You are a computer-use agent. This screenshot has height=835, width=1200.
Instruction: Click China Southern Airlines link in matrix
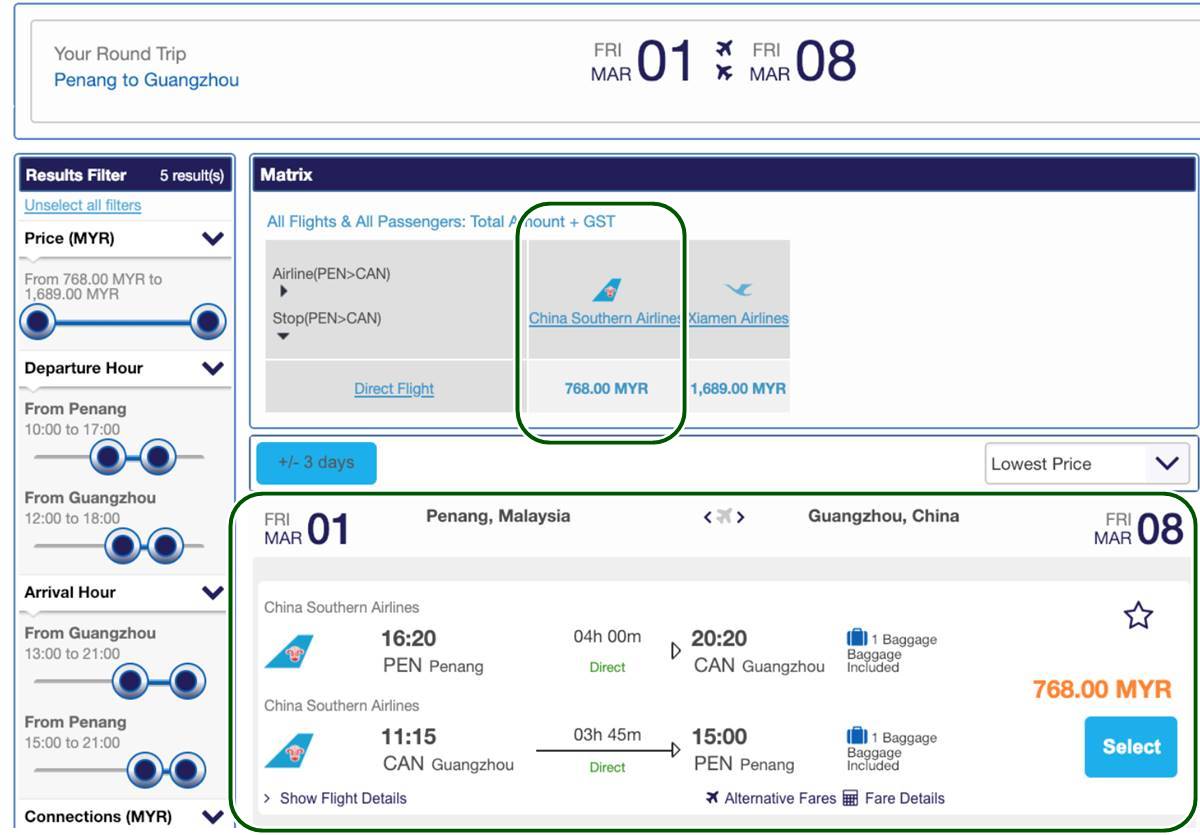pyautogui.click(x=605, y=318)
